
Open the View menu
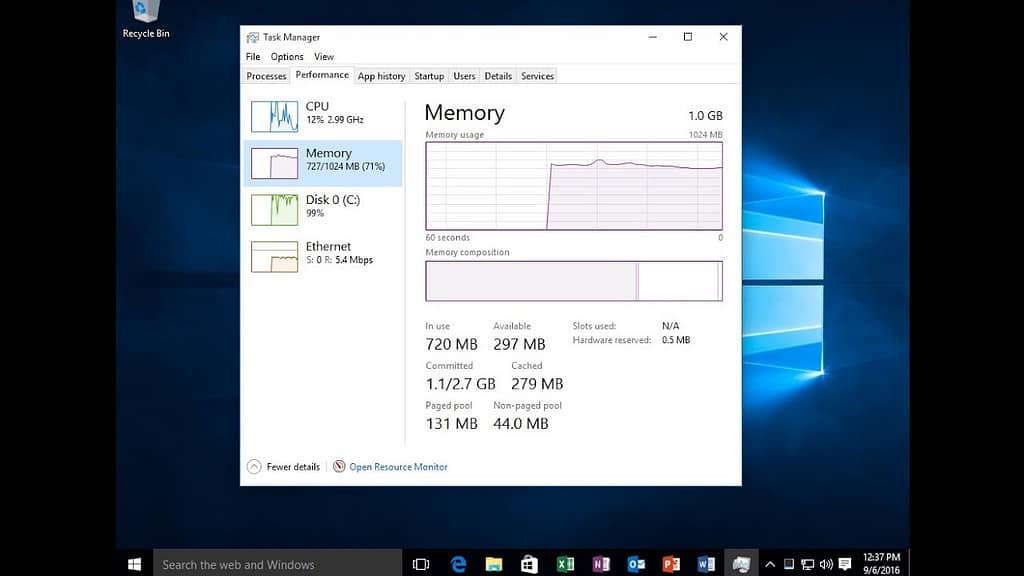[x=323, y=56]
